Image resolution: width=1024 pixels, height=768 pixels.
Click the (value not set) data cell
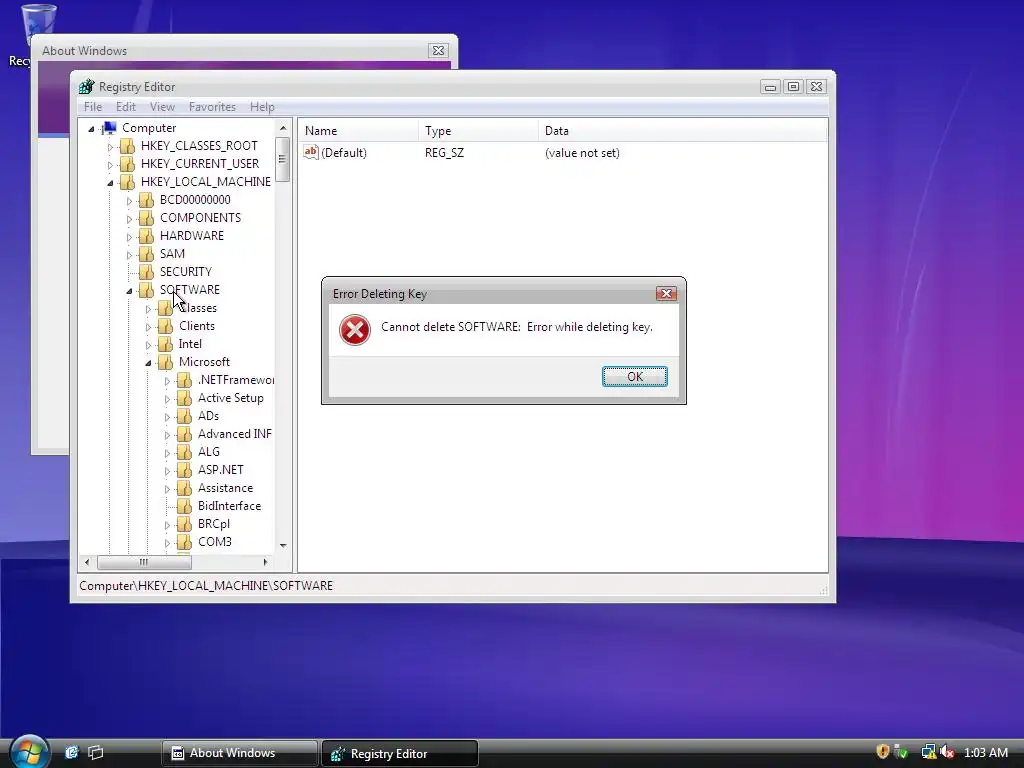click(582, 153)
